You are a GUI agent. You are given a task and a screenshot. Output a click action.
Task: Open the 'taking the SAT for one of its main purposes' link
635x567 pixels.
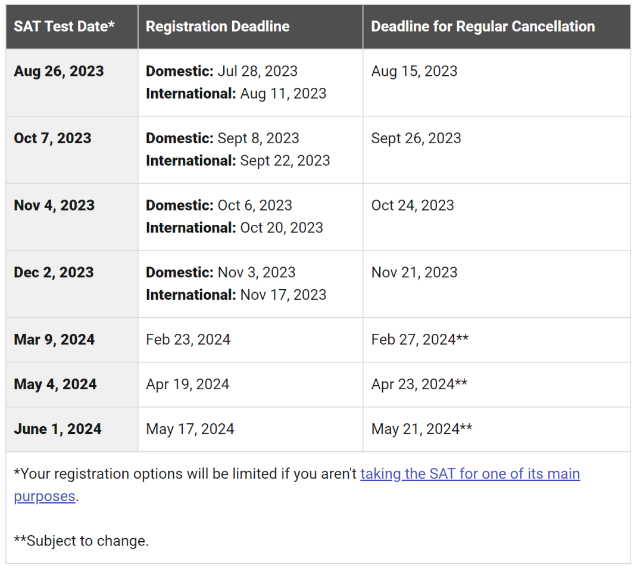470,474
